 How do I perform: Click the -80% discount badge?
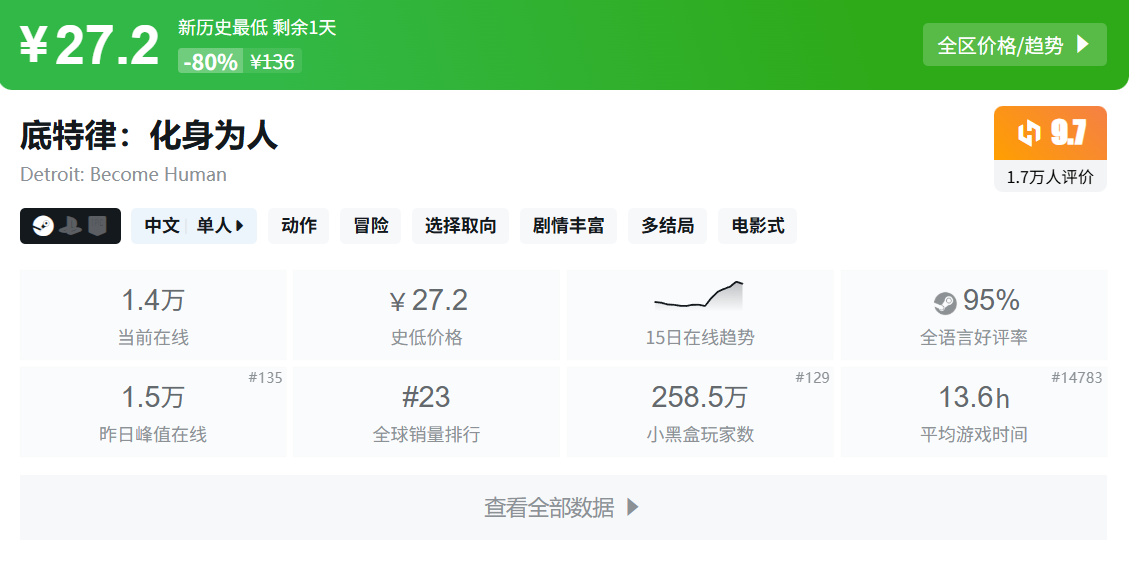click(x=211, y=62)
